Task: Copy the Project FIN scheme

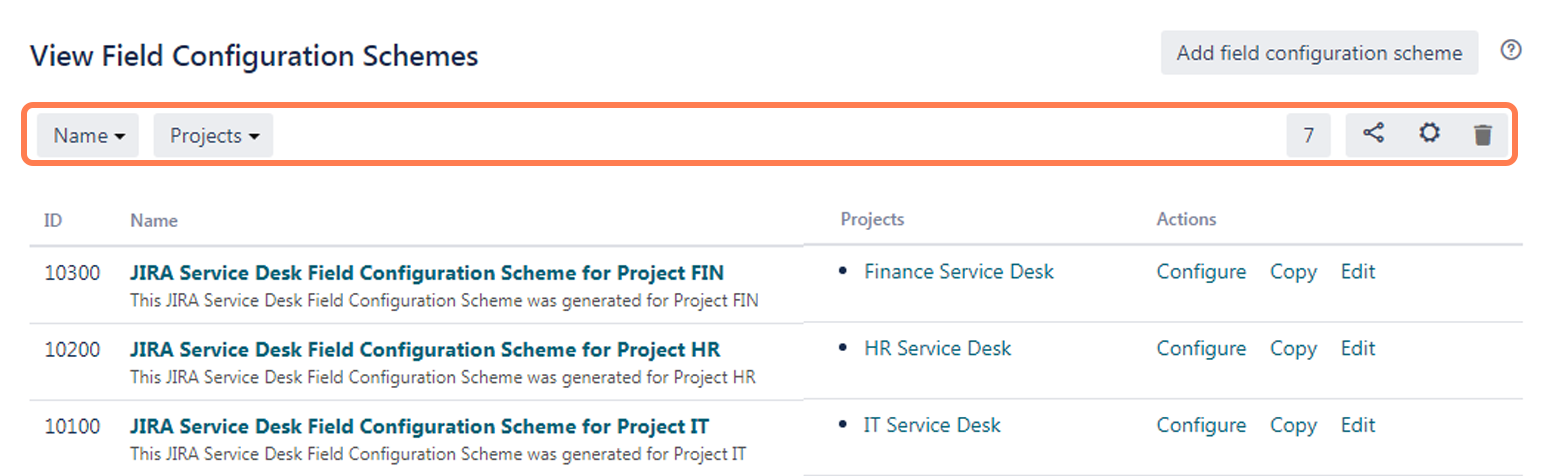Action: (x=1293, y=271)
